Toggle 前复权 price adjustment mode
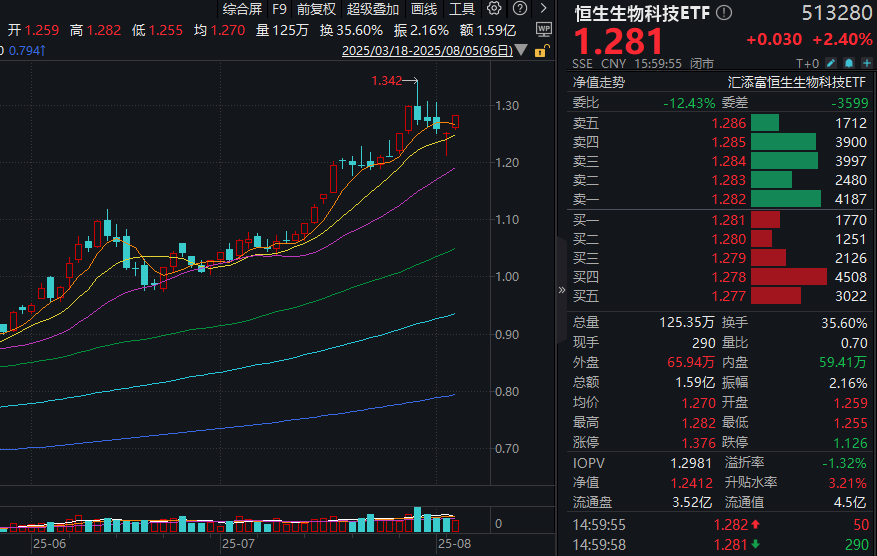 point(316,9)
